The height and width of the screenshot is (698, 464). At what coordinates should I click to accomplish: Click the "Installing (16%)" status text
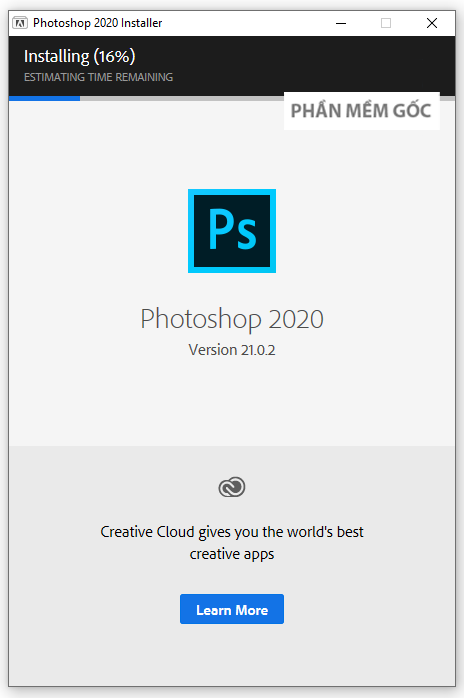(80, 57)
